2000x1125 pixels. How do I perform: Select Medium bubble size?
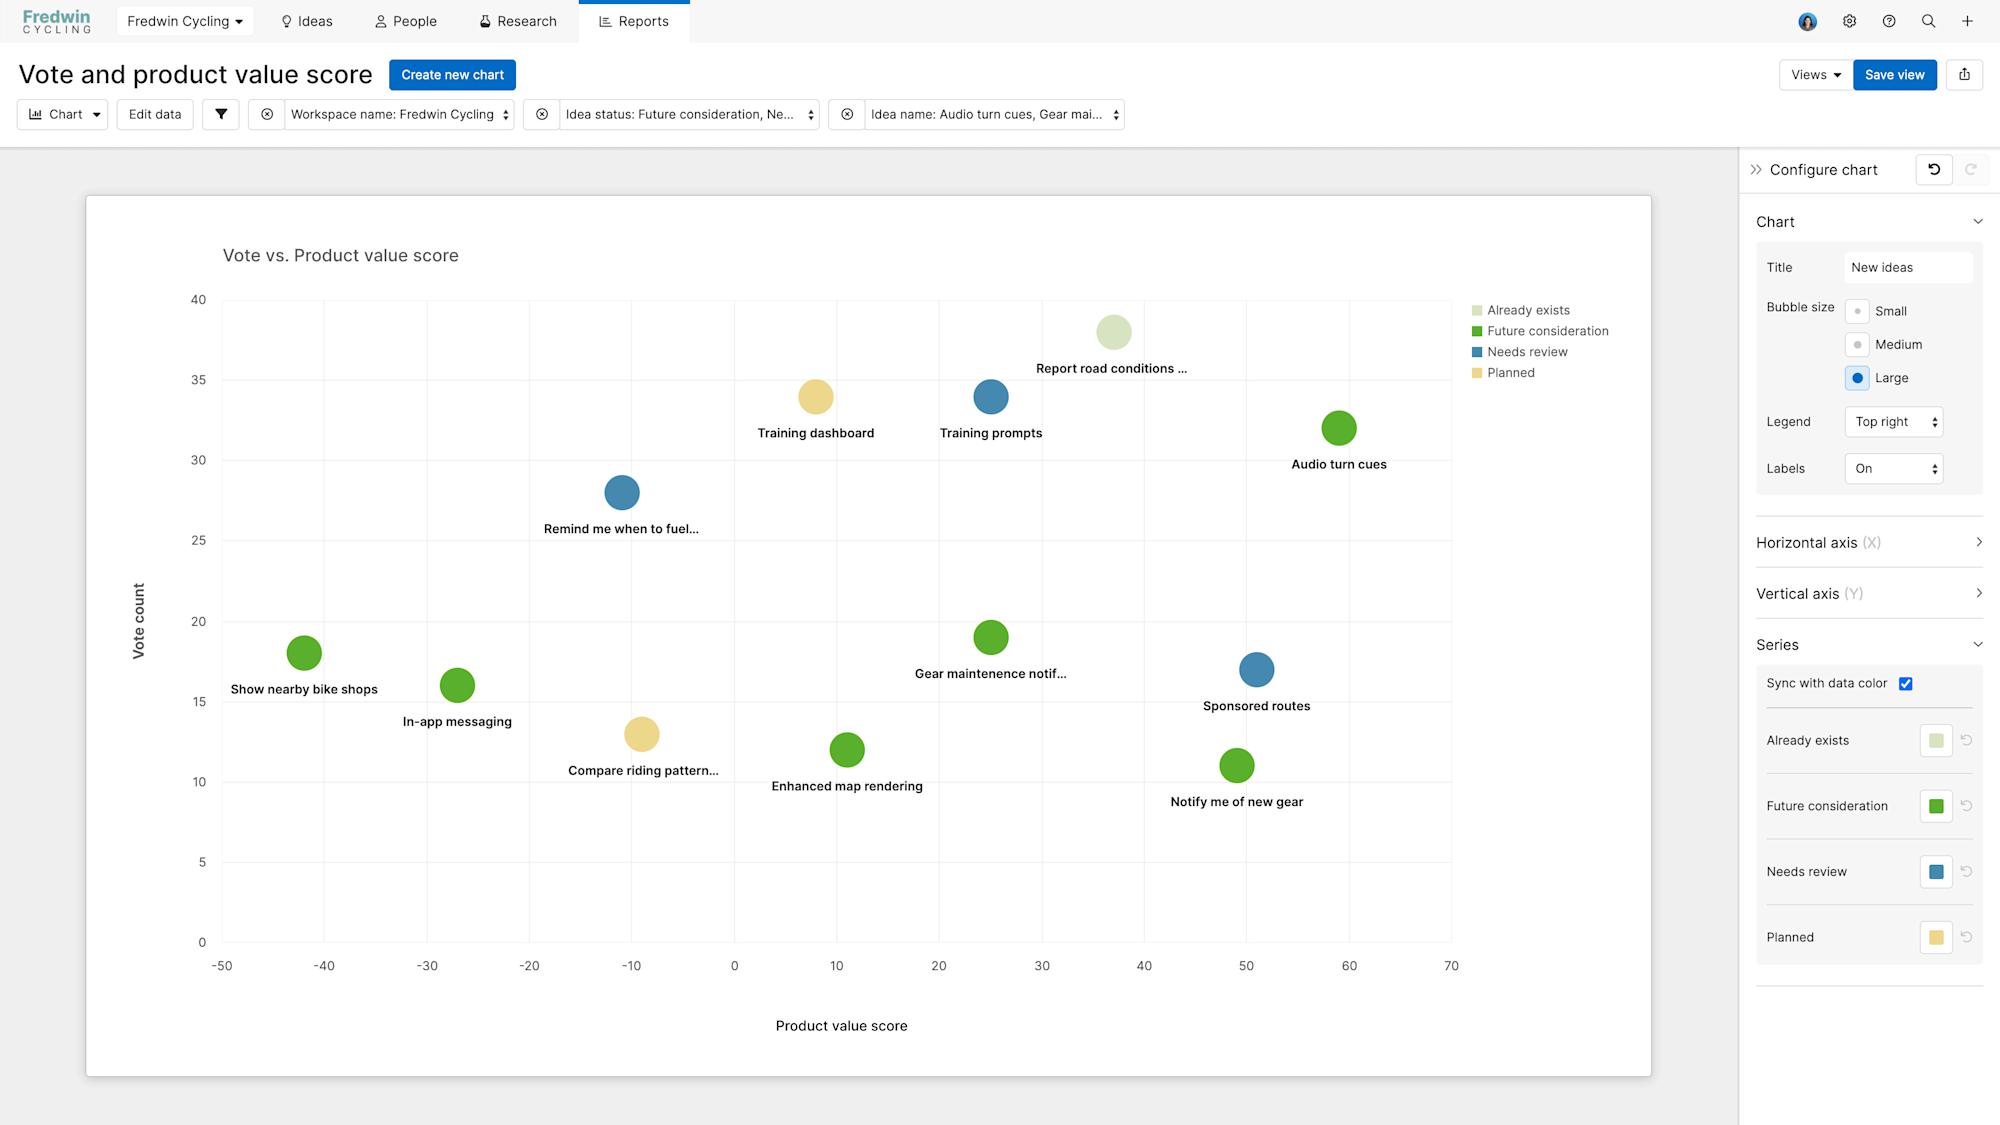point(1857,344)
